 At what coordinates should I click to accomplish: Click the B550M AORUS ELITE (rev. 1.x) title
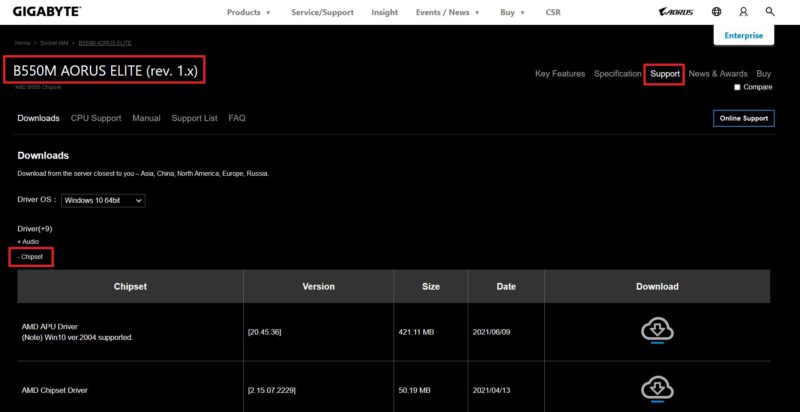coord(105,70)
